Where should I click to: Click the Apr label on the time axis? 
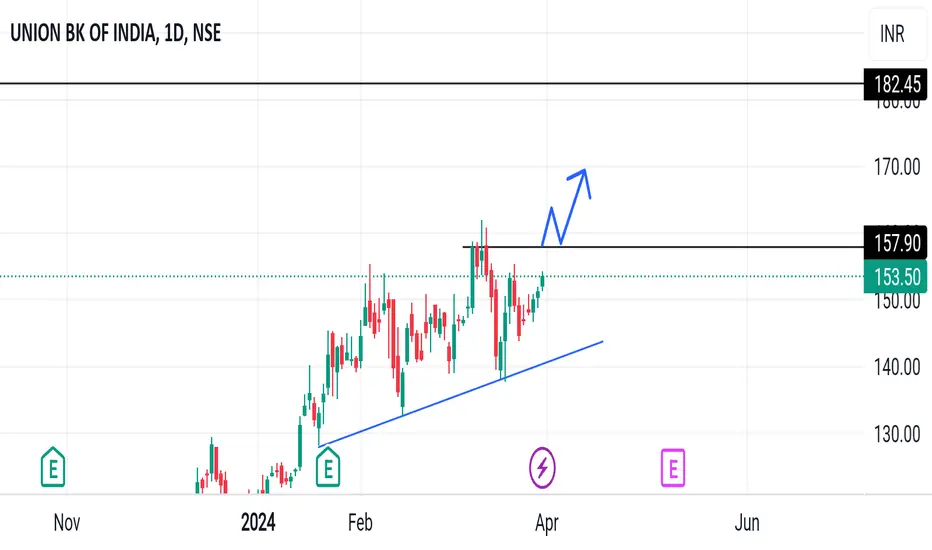pos(547,523)
